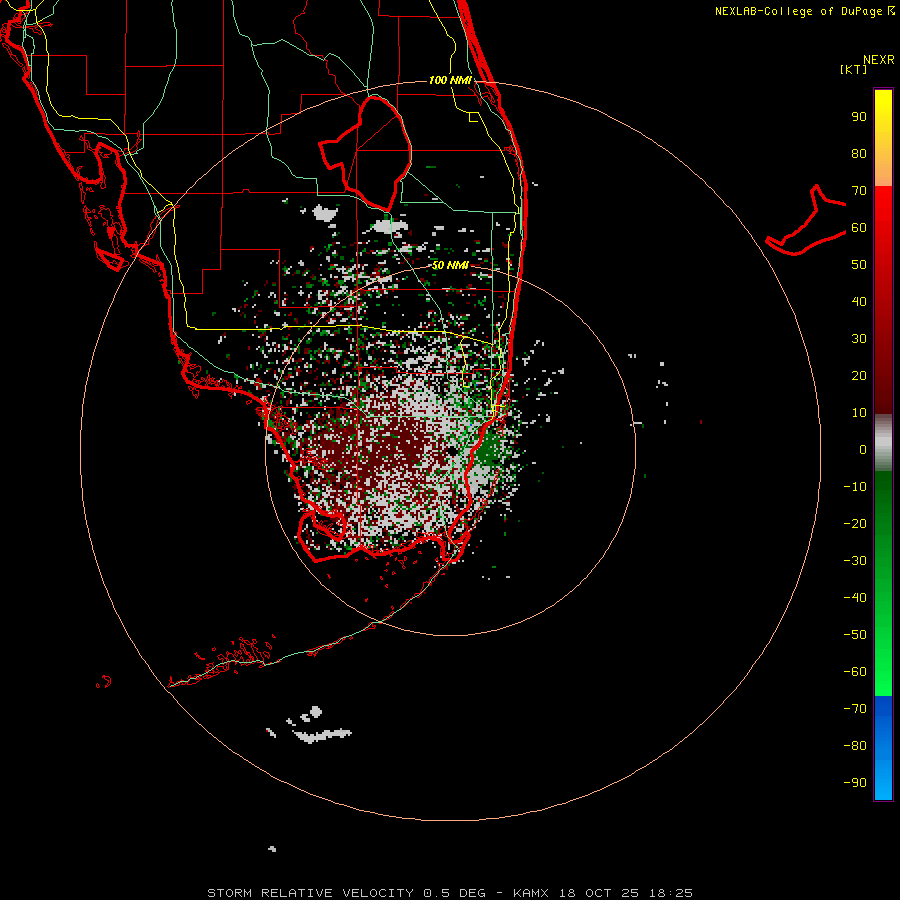
Task: Click the -10 velocity scale label
Action: click(x=855, y=487)
